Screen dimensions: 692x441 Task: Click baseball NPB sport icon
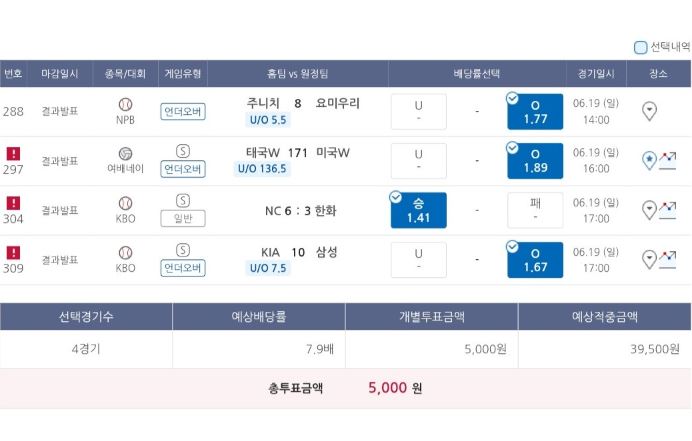[x=125, y=105]
